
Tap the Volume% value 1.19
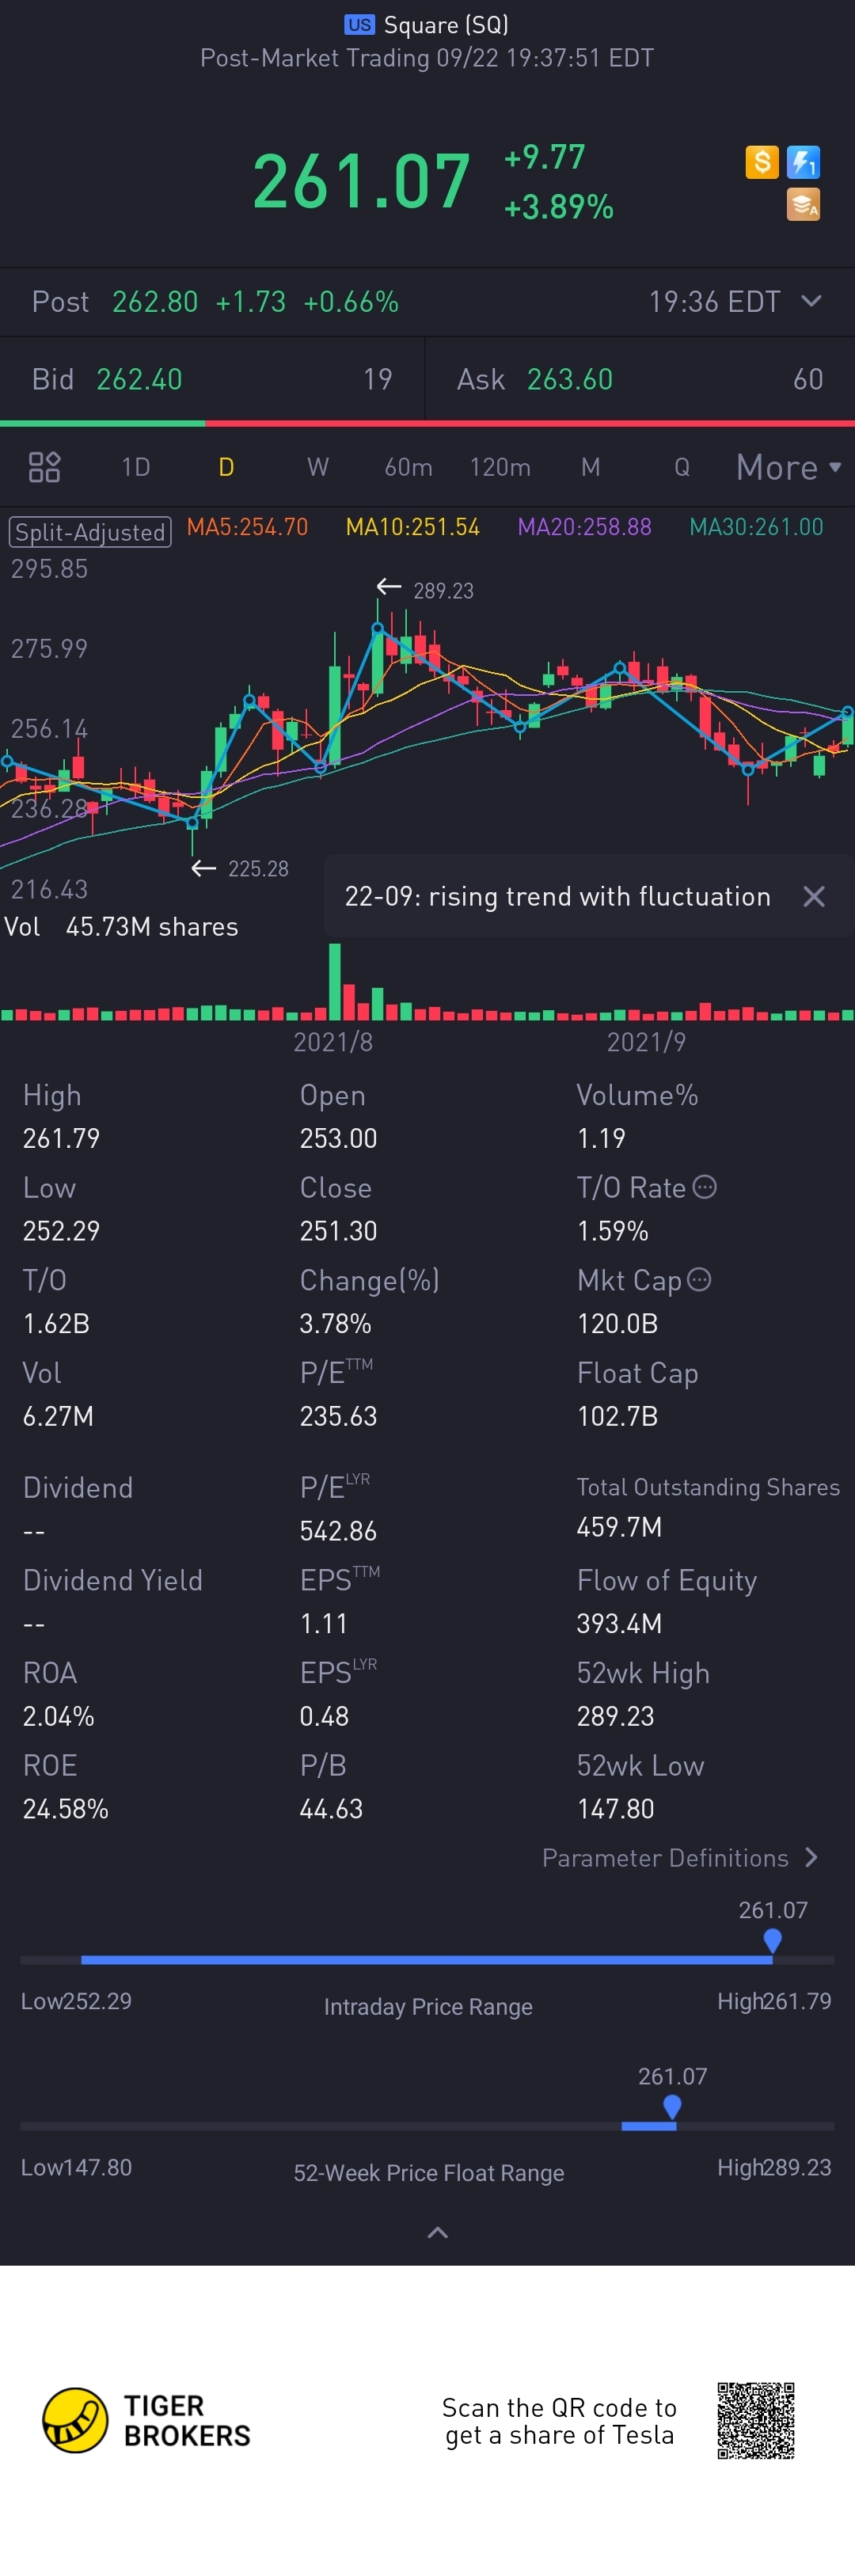(x=601, y=1138)
